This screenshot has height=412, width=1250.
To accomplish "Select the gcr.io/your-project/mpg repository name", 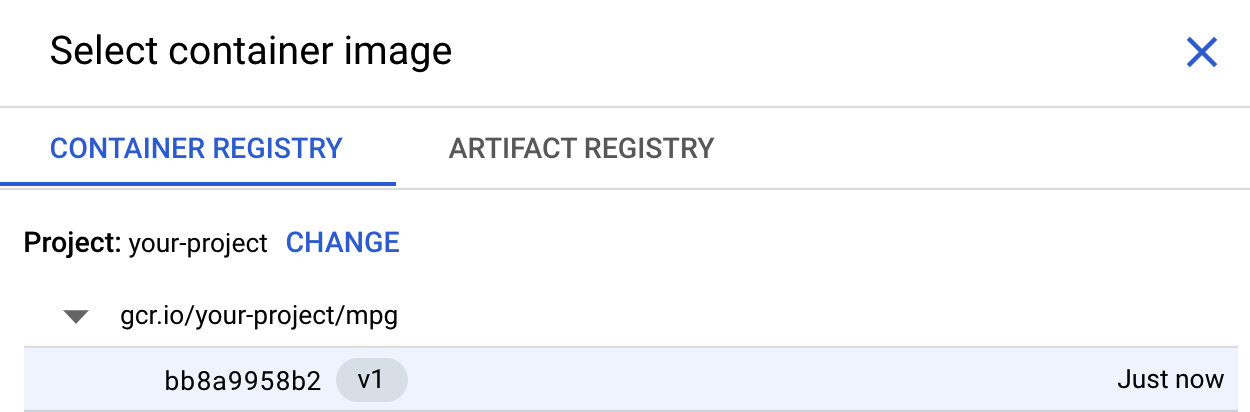I will [259, 317].
